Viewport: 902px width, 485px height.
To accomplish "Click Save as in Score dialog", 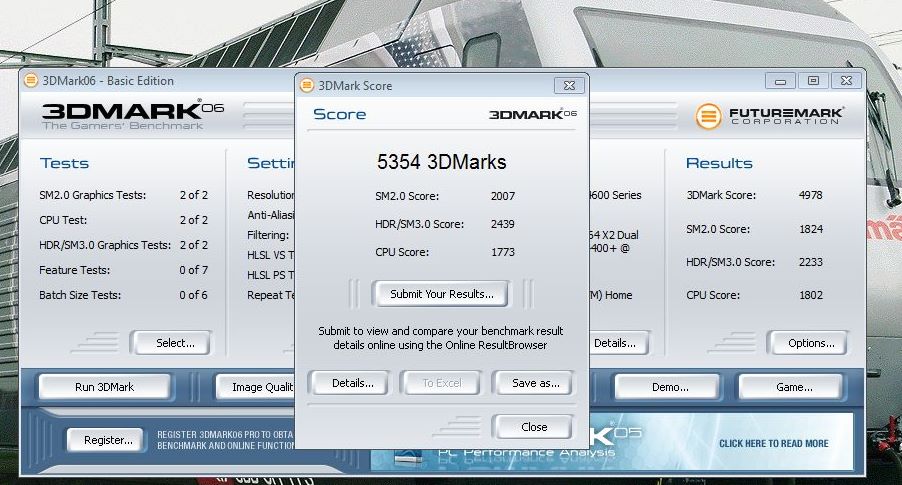I will [x=535, y=383].
